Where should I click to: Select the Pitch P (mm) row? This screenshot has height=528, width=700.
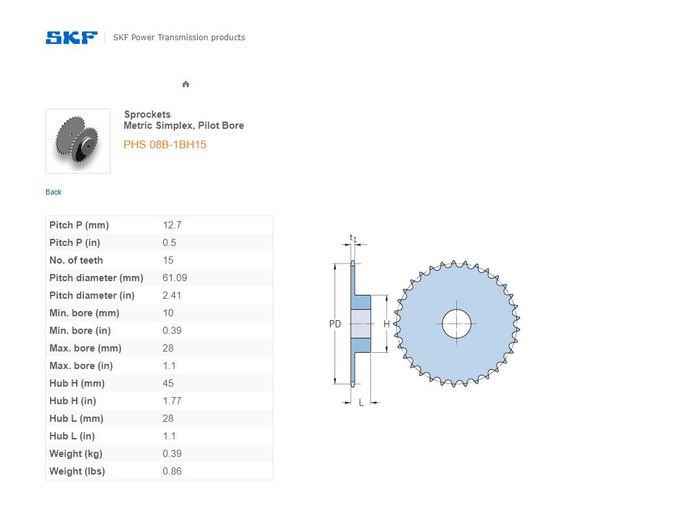point(158,225)
